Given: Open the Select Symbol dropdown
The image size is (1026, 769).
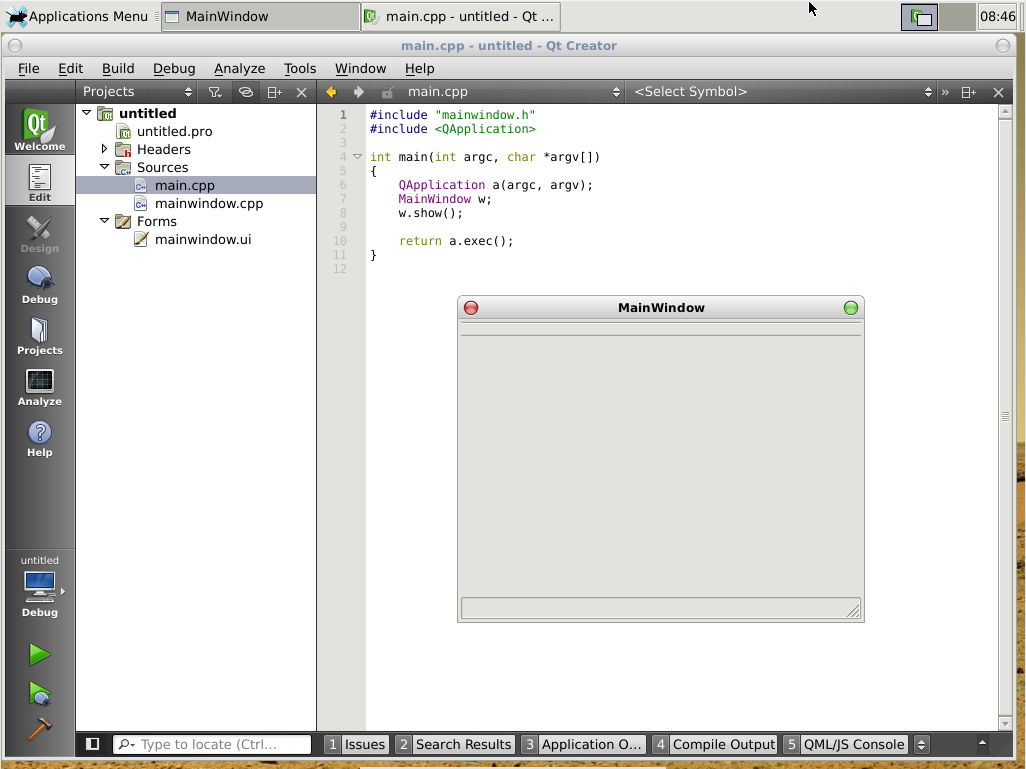Looking at the screenshot, I should [782, 92].
